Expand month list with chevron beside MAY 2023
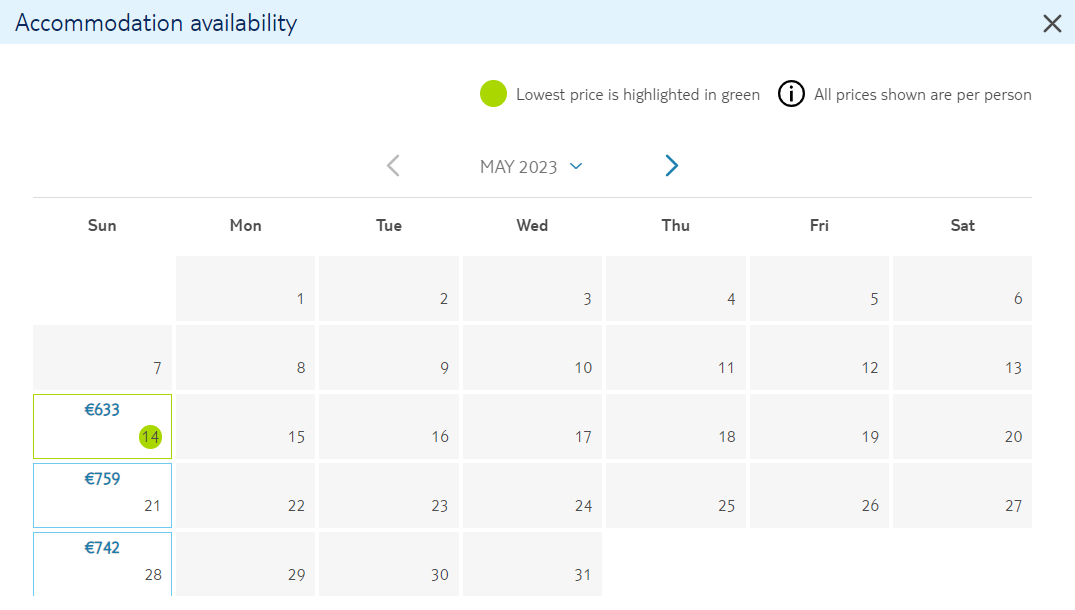 coord(576,166)
